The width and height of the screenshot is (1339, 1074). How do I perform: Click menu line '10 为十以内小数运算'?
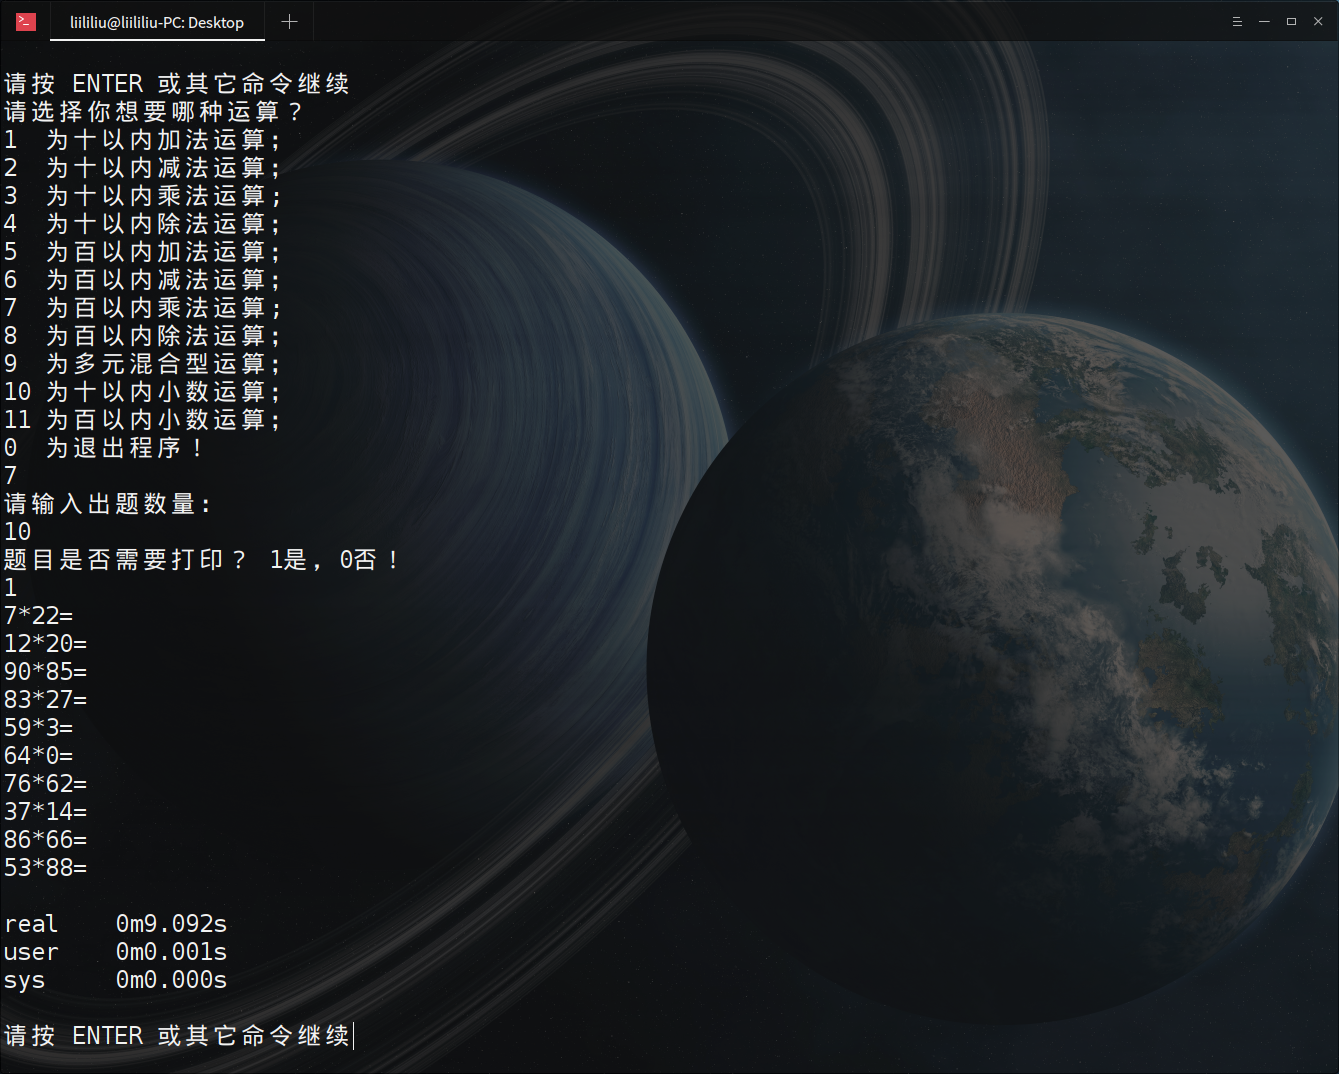click(x=142, y=391)
